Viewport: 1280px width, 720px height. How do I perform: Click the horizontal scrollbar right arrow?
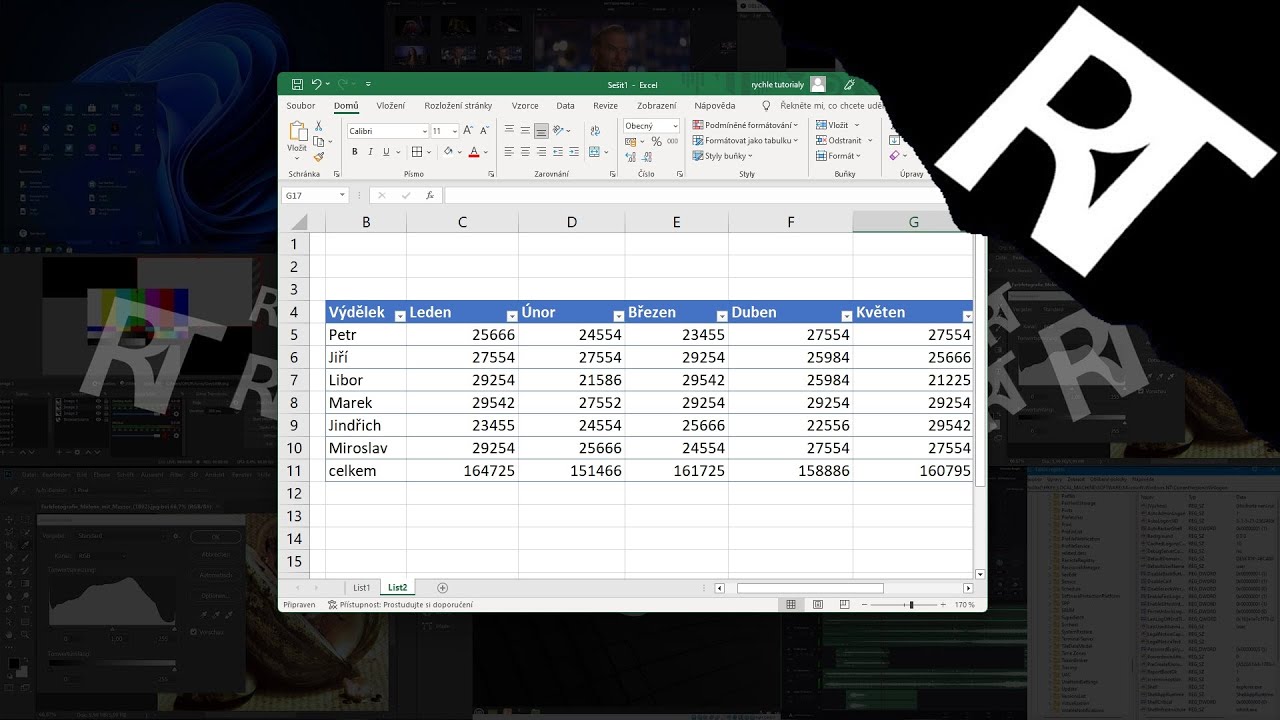968,588
